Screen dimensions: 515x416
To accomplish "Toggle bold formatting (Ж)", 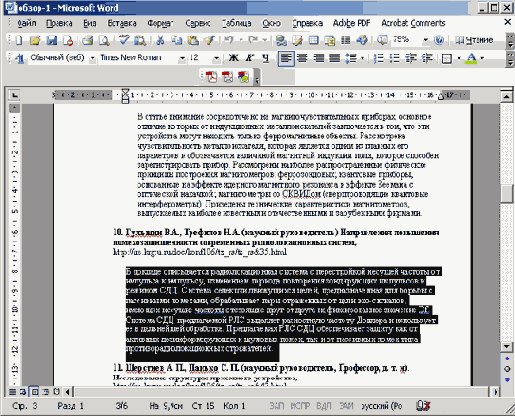I will pyautogui.click(x=233, y=58).
